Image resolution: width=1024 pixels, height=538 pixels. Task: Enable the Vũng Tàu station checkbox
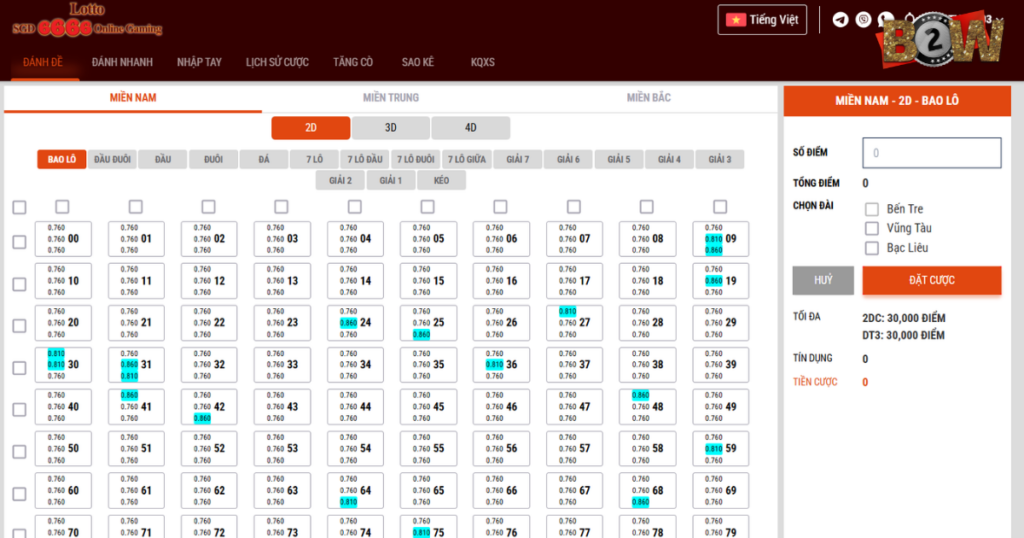coord(872,228)
